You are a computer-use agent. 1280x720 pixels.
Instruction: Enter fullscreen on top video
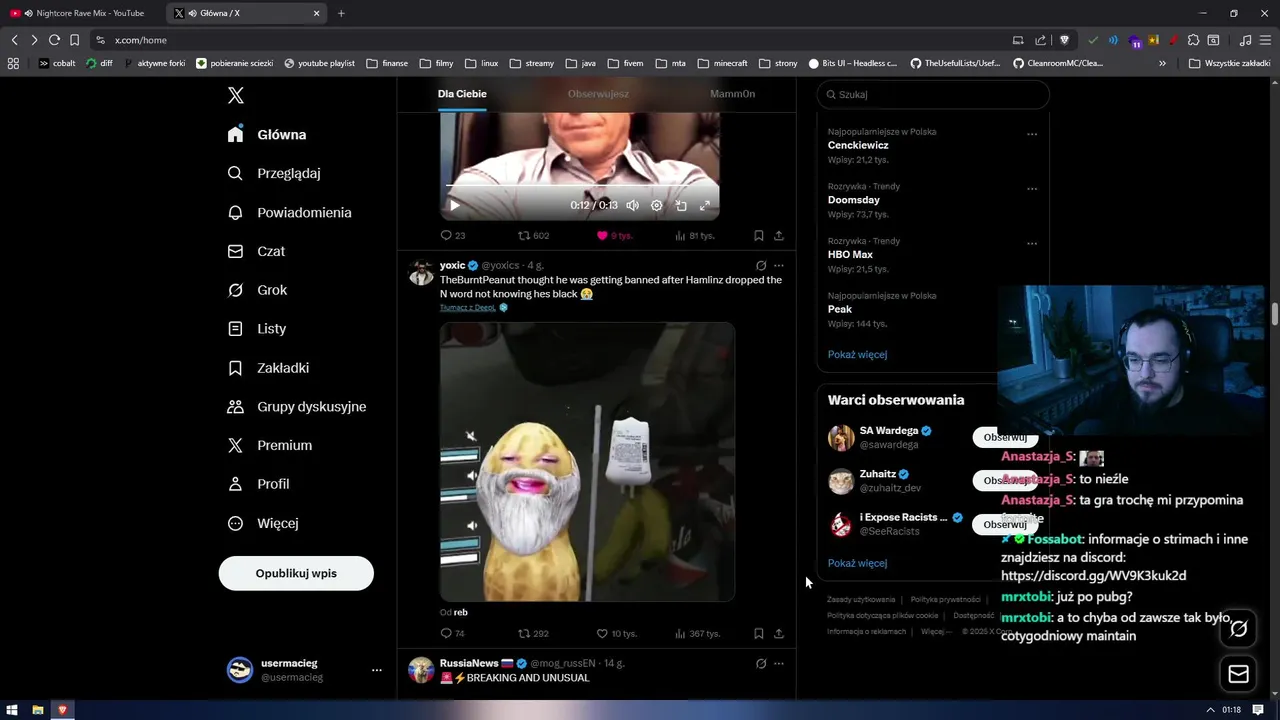pyautogui.click(x=704, y=205)
